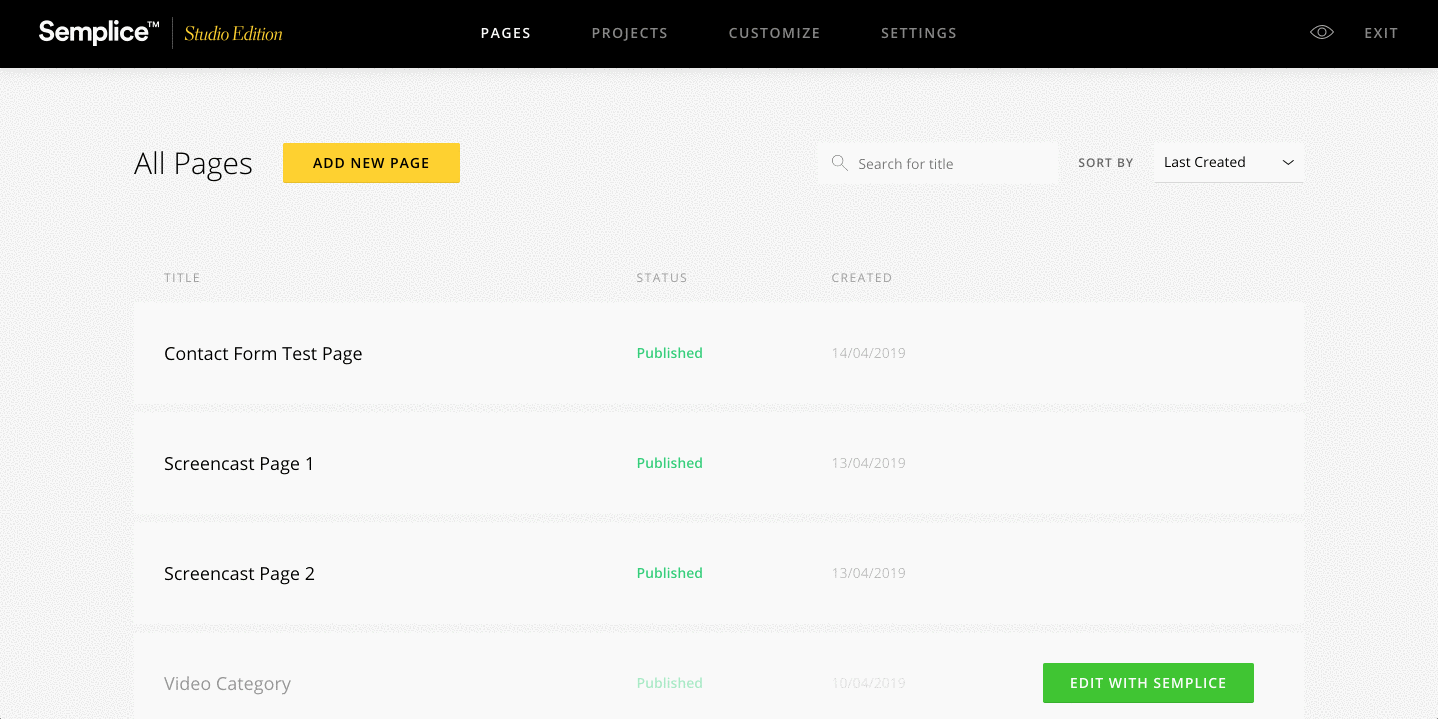
Task: Switch to the Projects tab
Action: [629, 33]
